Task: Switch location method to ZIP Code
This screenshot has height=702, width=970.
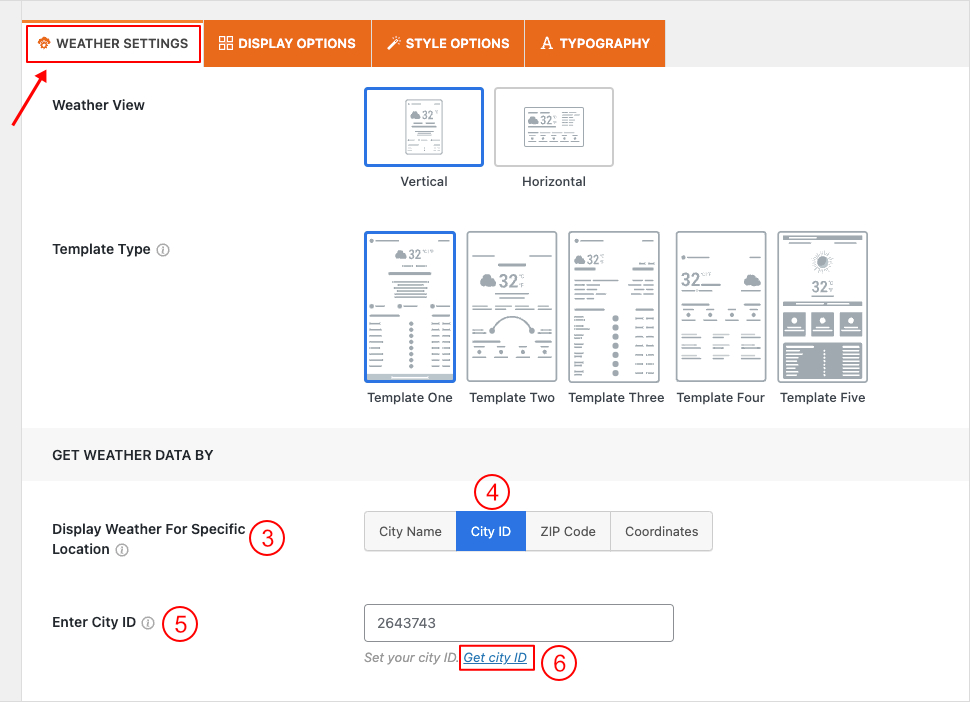Action: click(567, 532)
